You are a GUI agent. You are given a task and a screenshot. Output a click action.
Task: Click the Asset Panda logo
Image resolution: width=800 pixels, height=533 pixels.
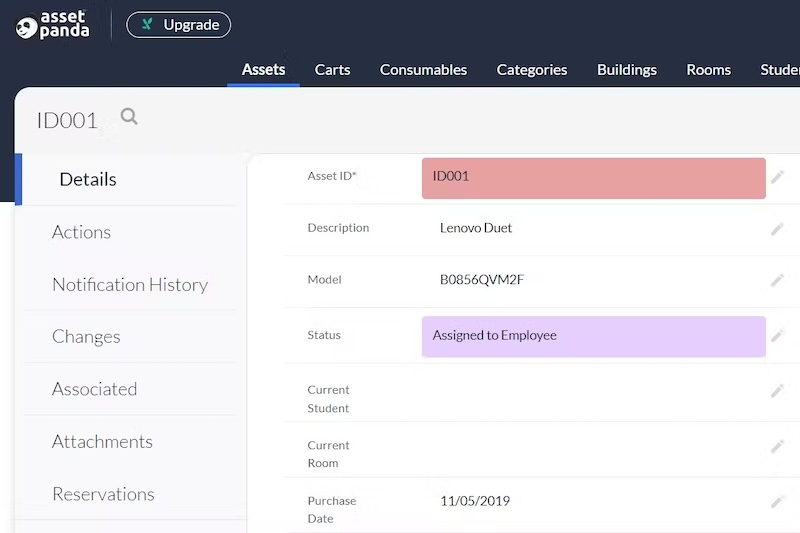pyautogui.click(x=52, y=25)
